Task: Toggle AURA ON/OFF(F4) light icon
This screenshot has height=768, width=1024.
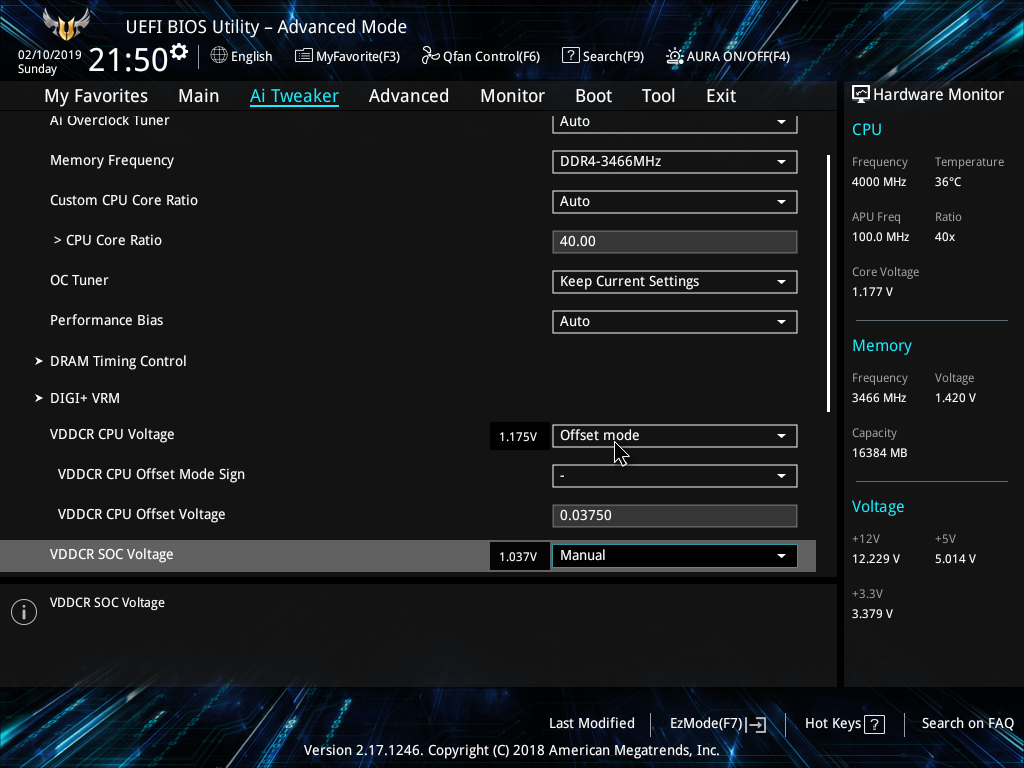Action: pyautogui.click(x=675, y=56)
